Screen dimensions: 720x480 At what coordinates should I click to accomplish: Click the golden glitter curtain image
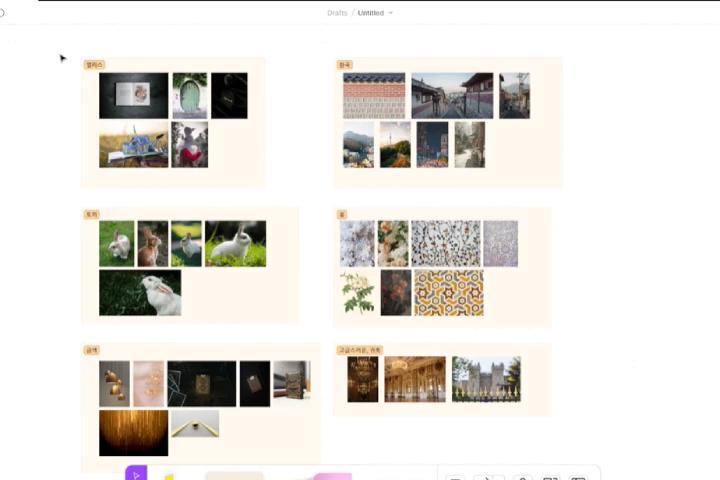[x=133, y=432]
